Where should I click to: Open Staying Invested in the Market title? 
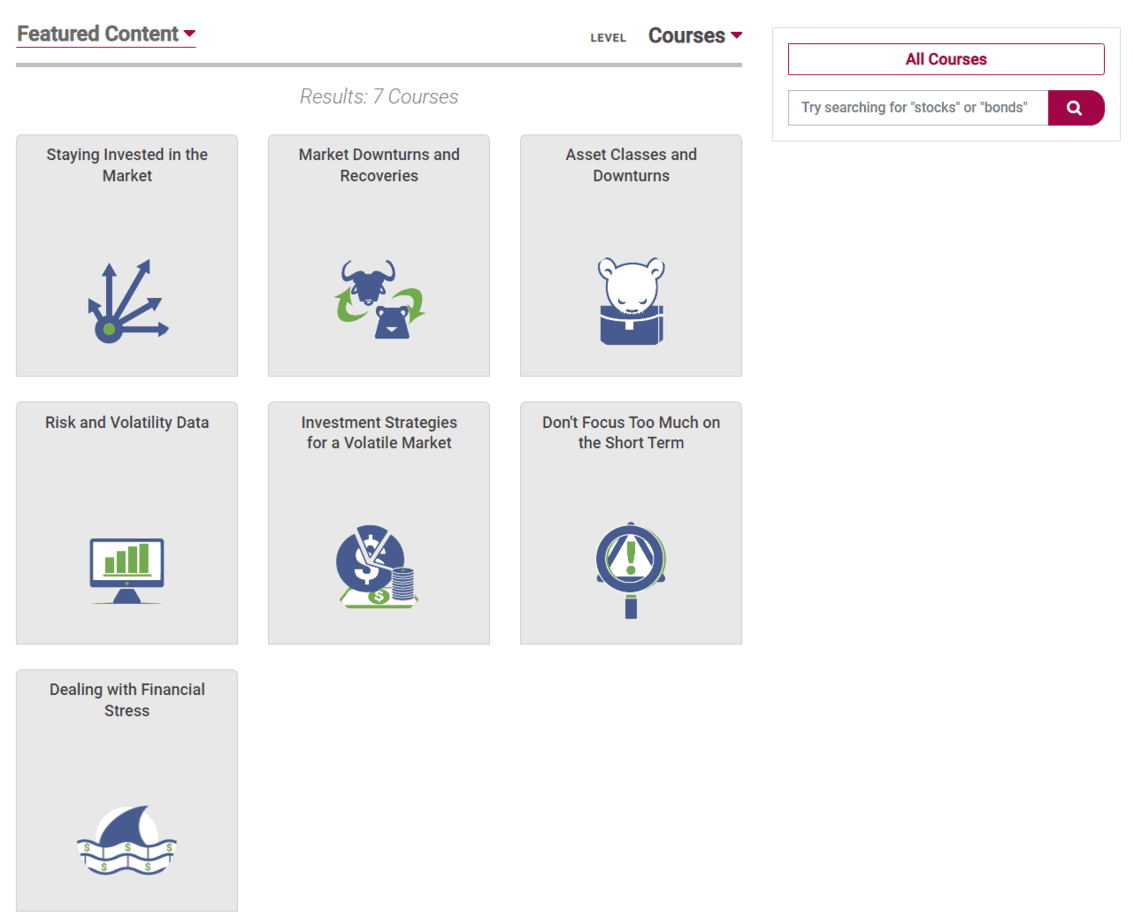[127, 165]
